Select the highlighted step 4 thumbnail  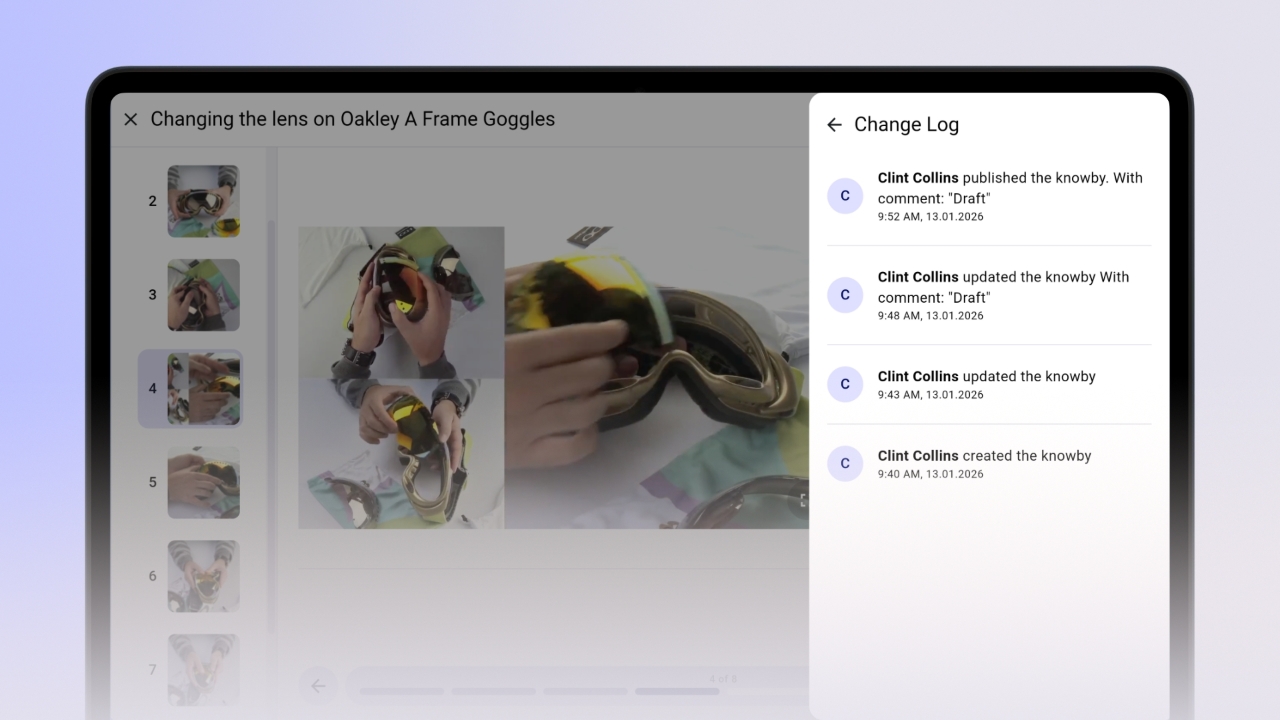(203, 388)
